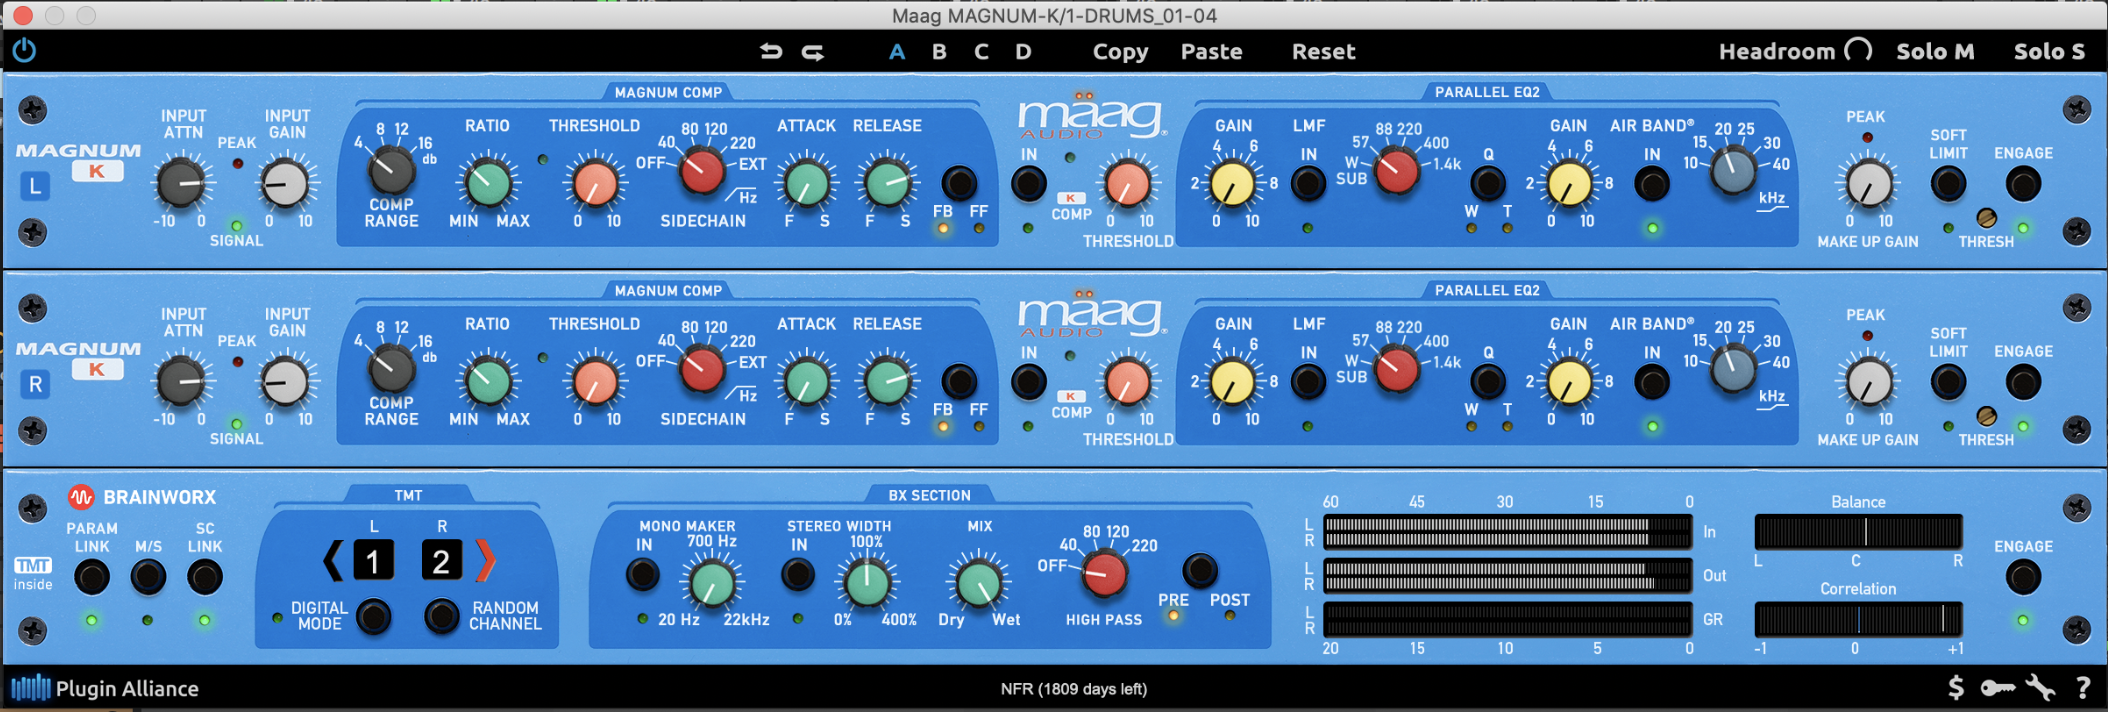
Task: Click the L channel Input Attn knob
Action: click(x=182, y=184)
